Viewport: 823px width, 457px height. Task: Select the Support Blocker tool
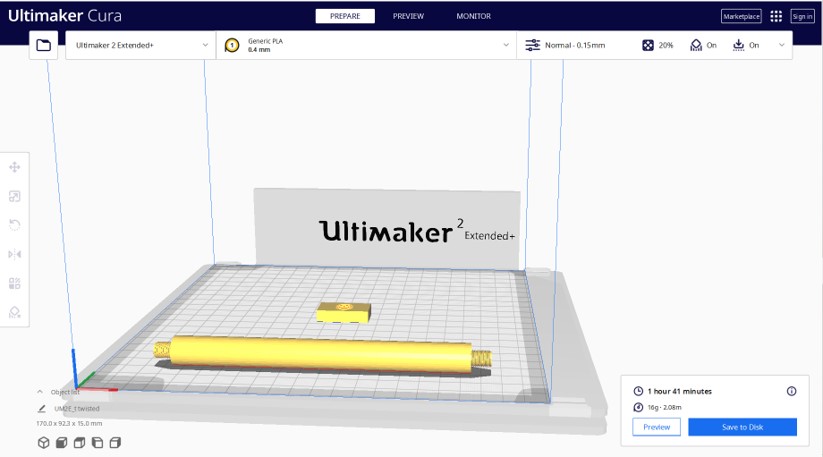15,312
